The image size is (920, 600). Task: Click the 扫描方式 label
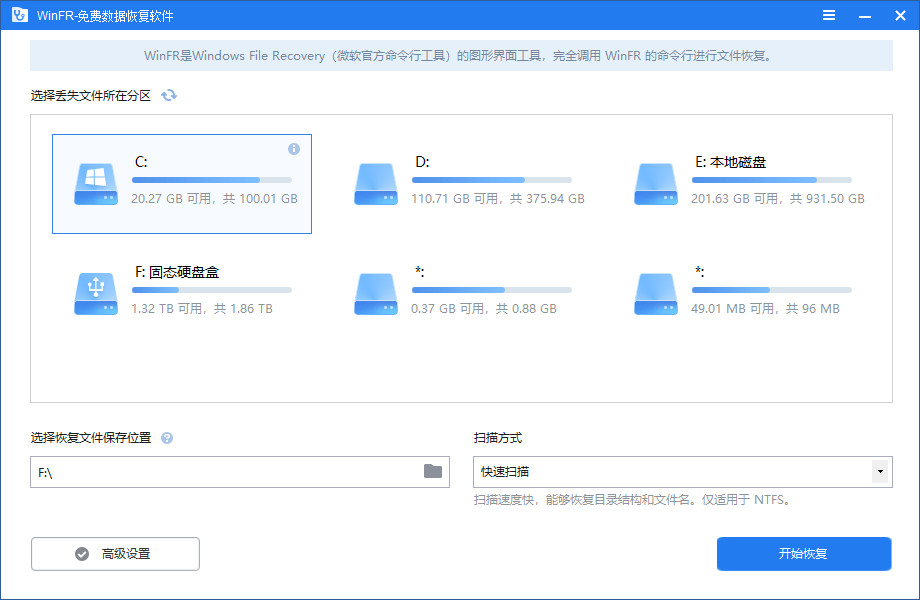pyautogui.click(x=498, y=438)
